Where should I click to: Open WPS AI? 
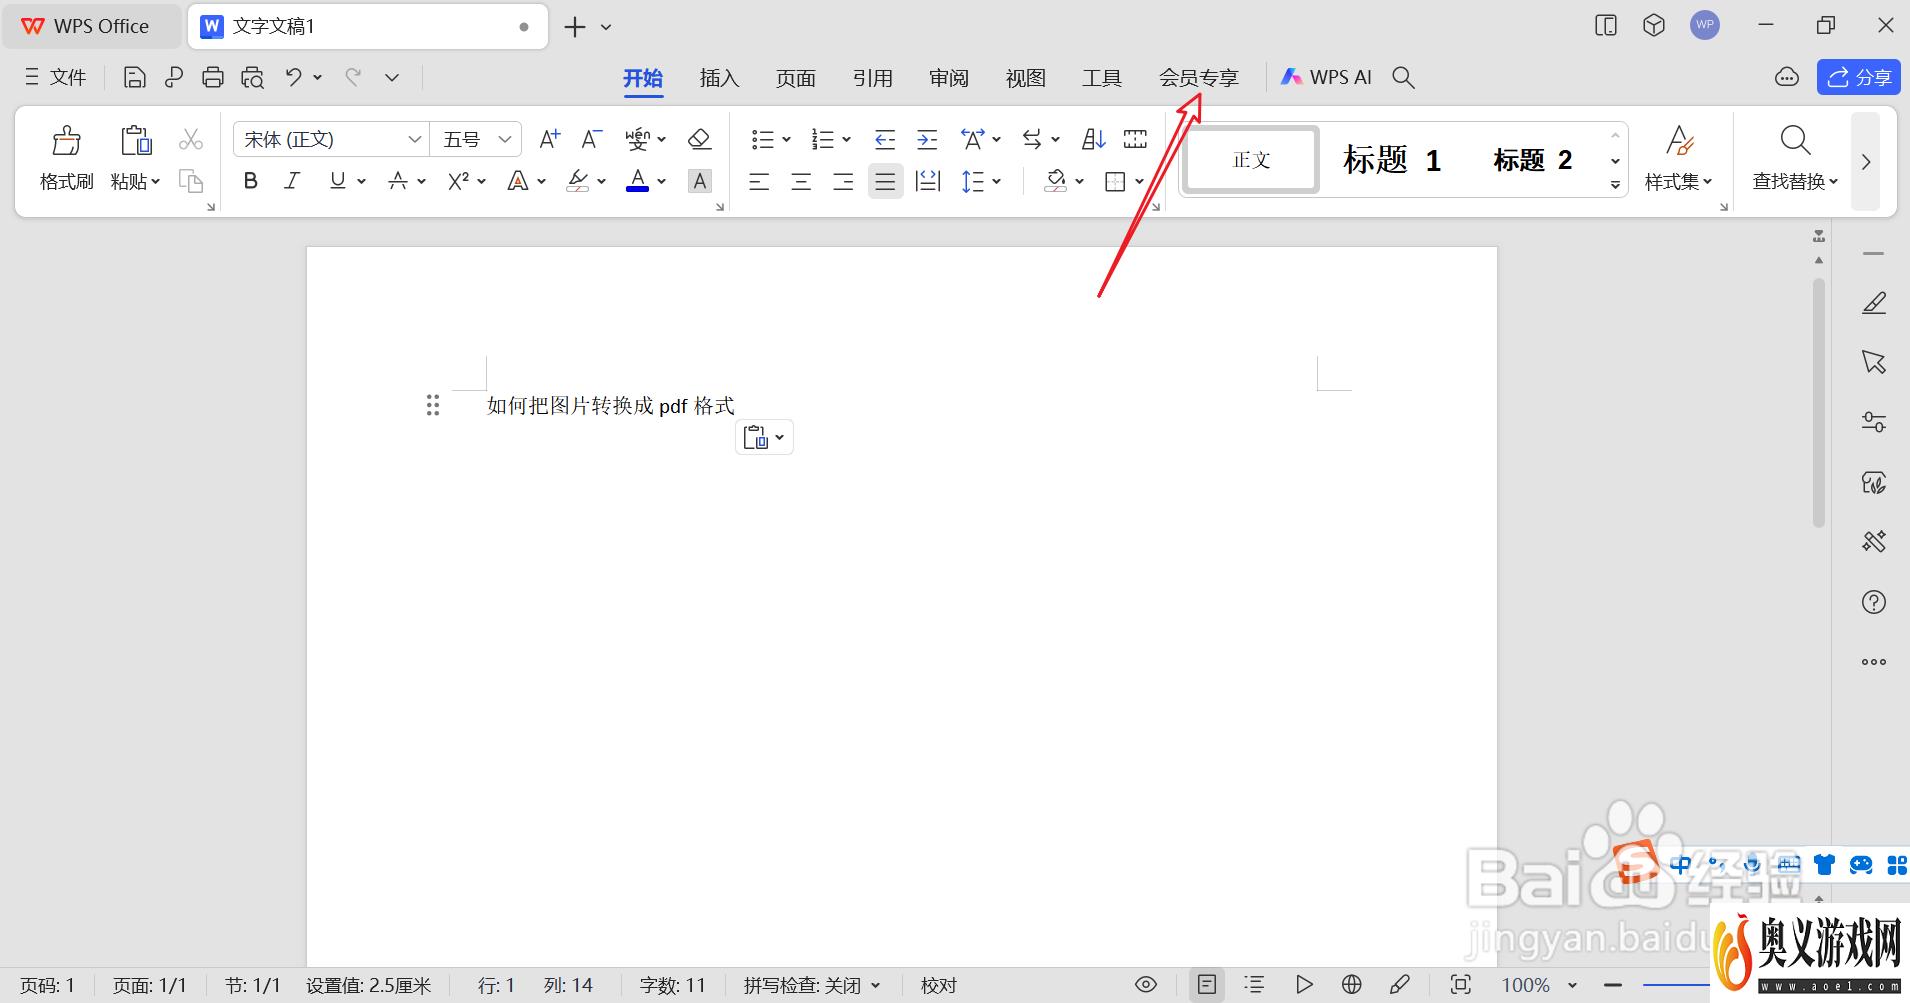(x=1327, y=77)
